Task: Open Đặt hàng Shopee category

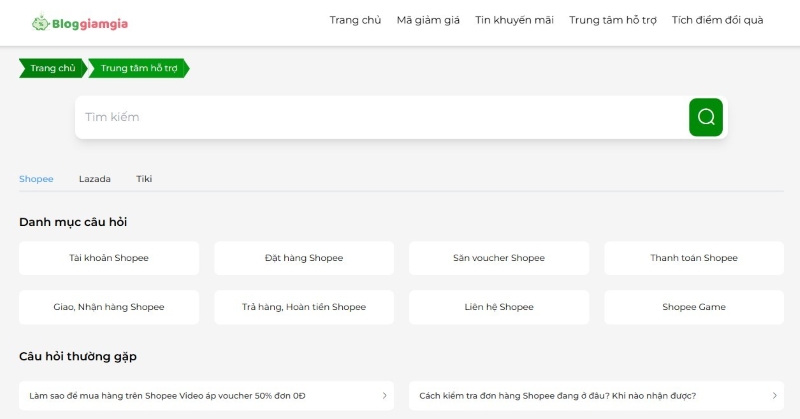Action: 304,258
